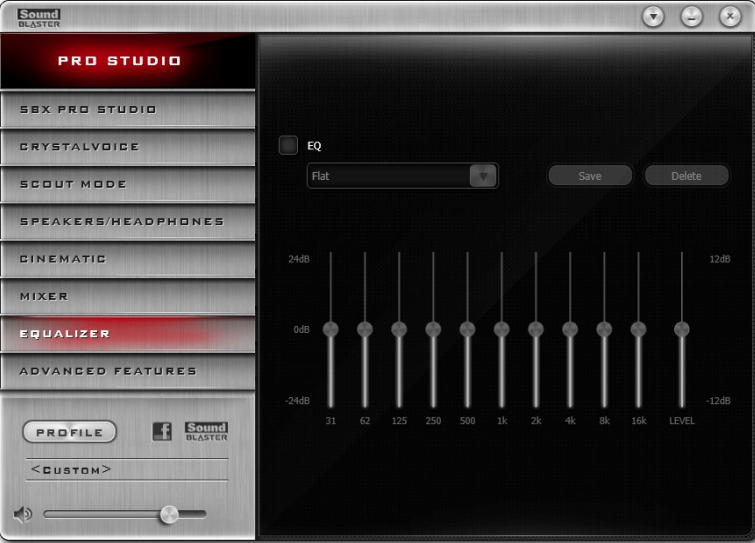This screenshot has height=543, width=755.
Task: Open the Facebook icon link
Action: [x=162, y=431]
